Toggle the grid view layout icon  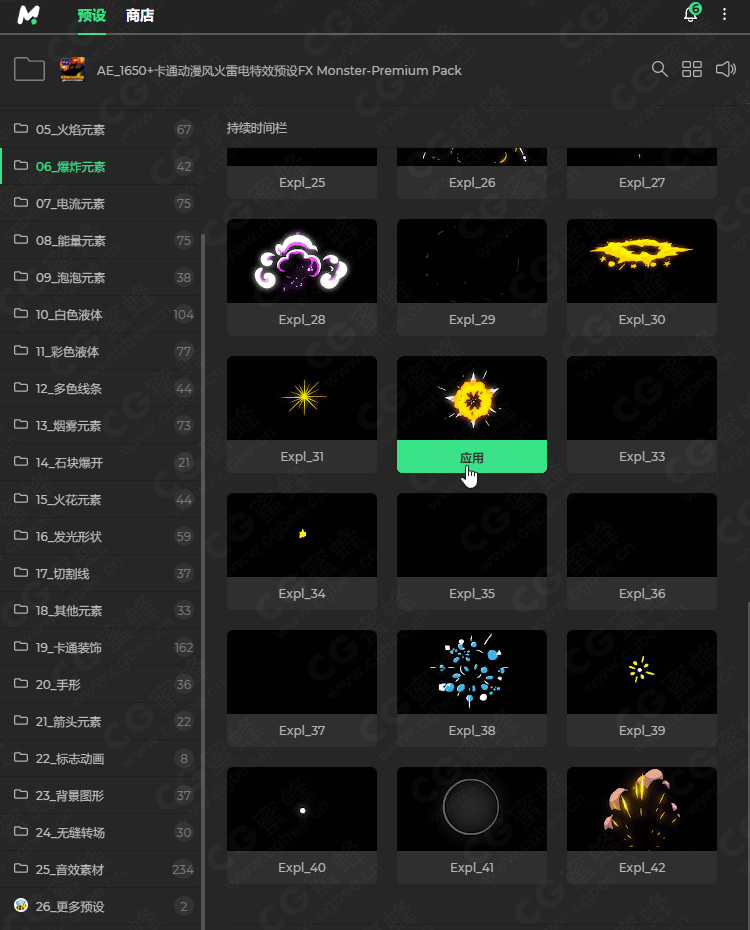click(x=692, y=69)
